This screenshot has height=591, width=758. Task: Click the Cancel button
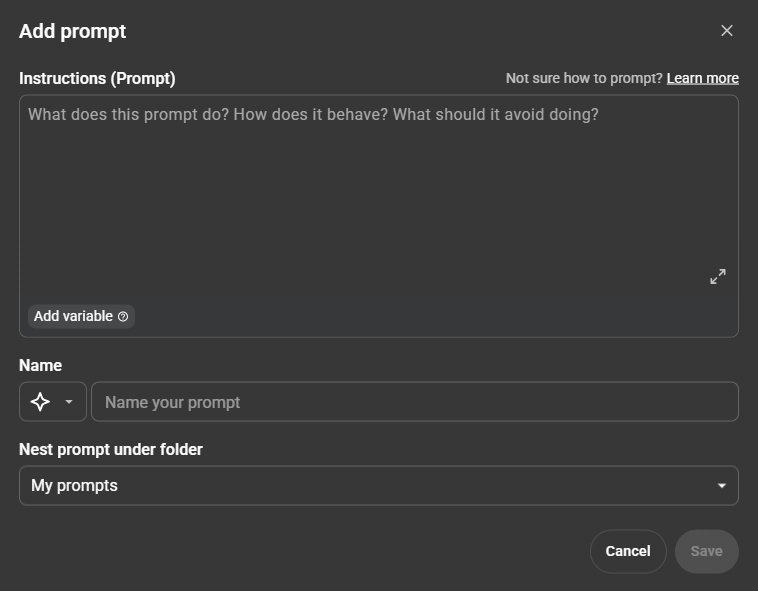point(628,551)
